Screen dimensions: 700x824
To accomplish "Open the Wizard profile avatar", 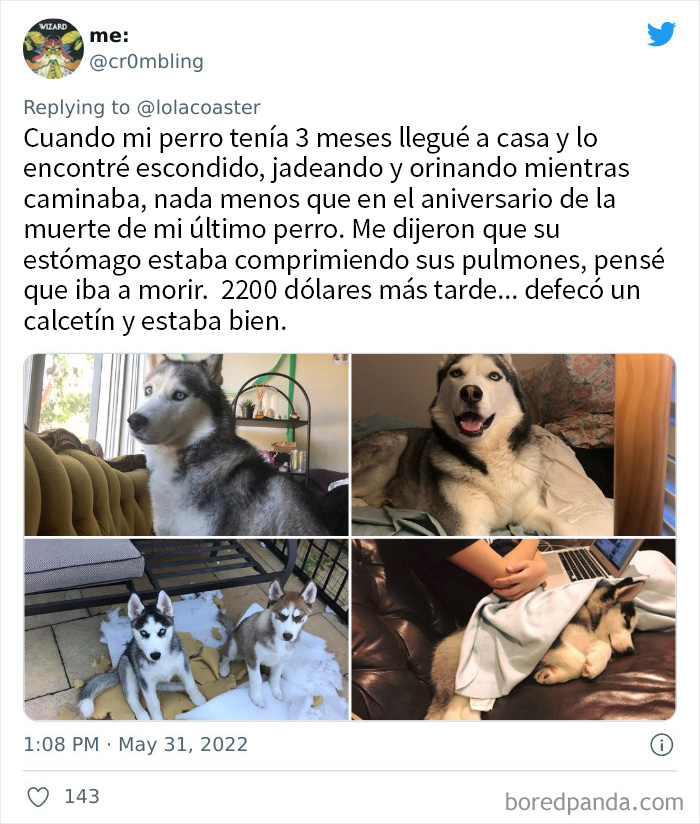I will click(x=53, y=48).
